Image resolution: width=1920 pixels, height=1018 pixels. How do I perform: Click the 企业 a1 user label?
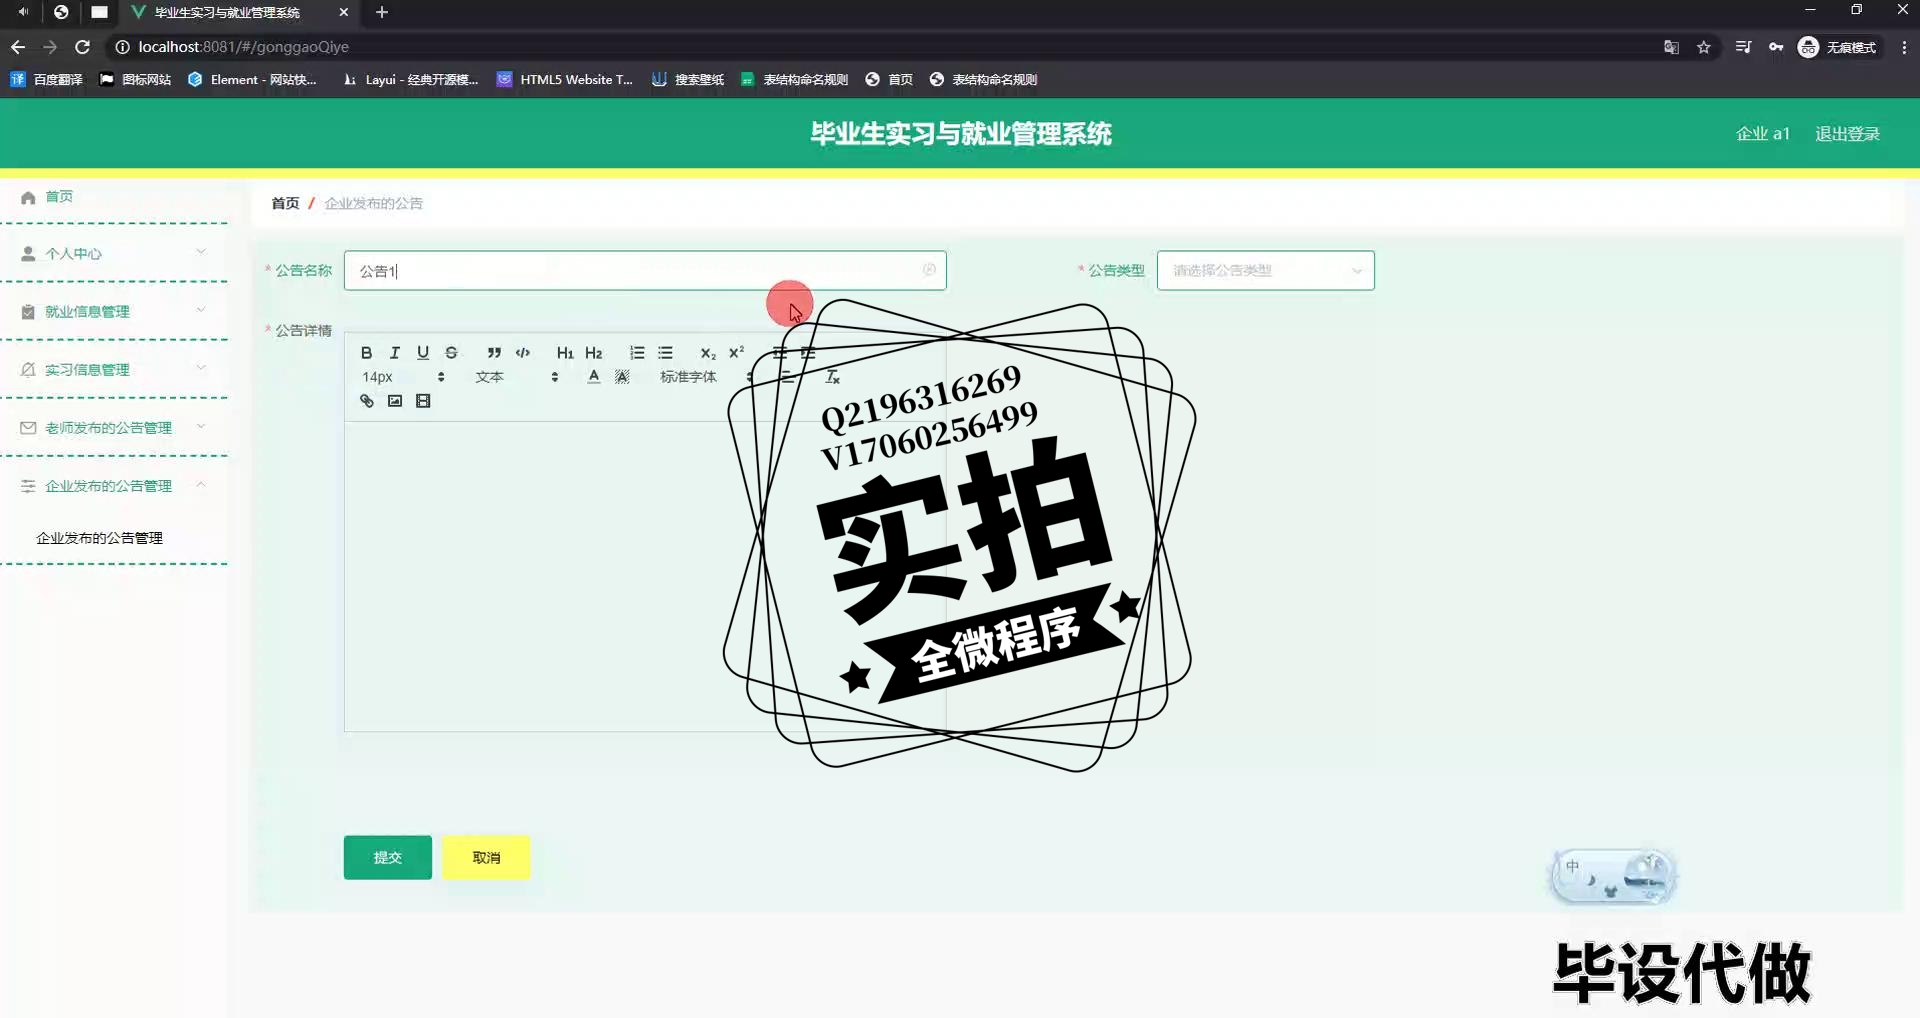click(1762, 133)
